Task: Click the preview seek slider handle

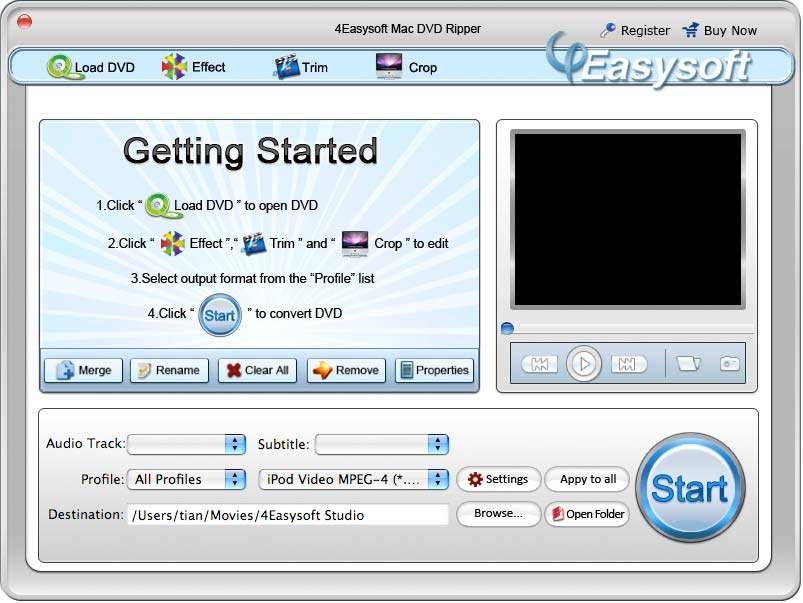Action: [x=507, y=328]
